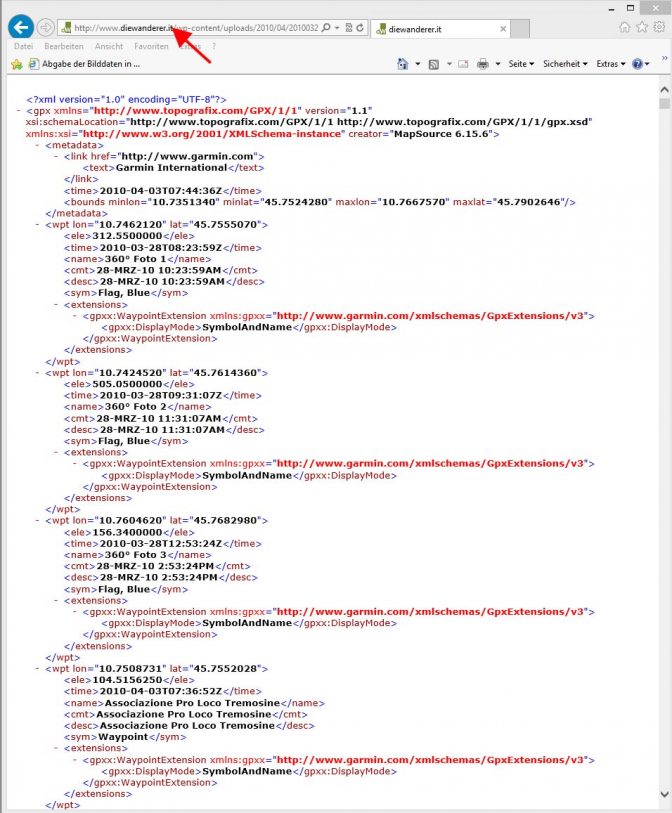Click the read mail icon
The height and width of the screenshot is (813, 672).
(x=463, y=64)
